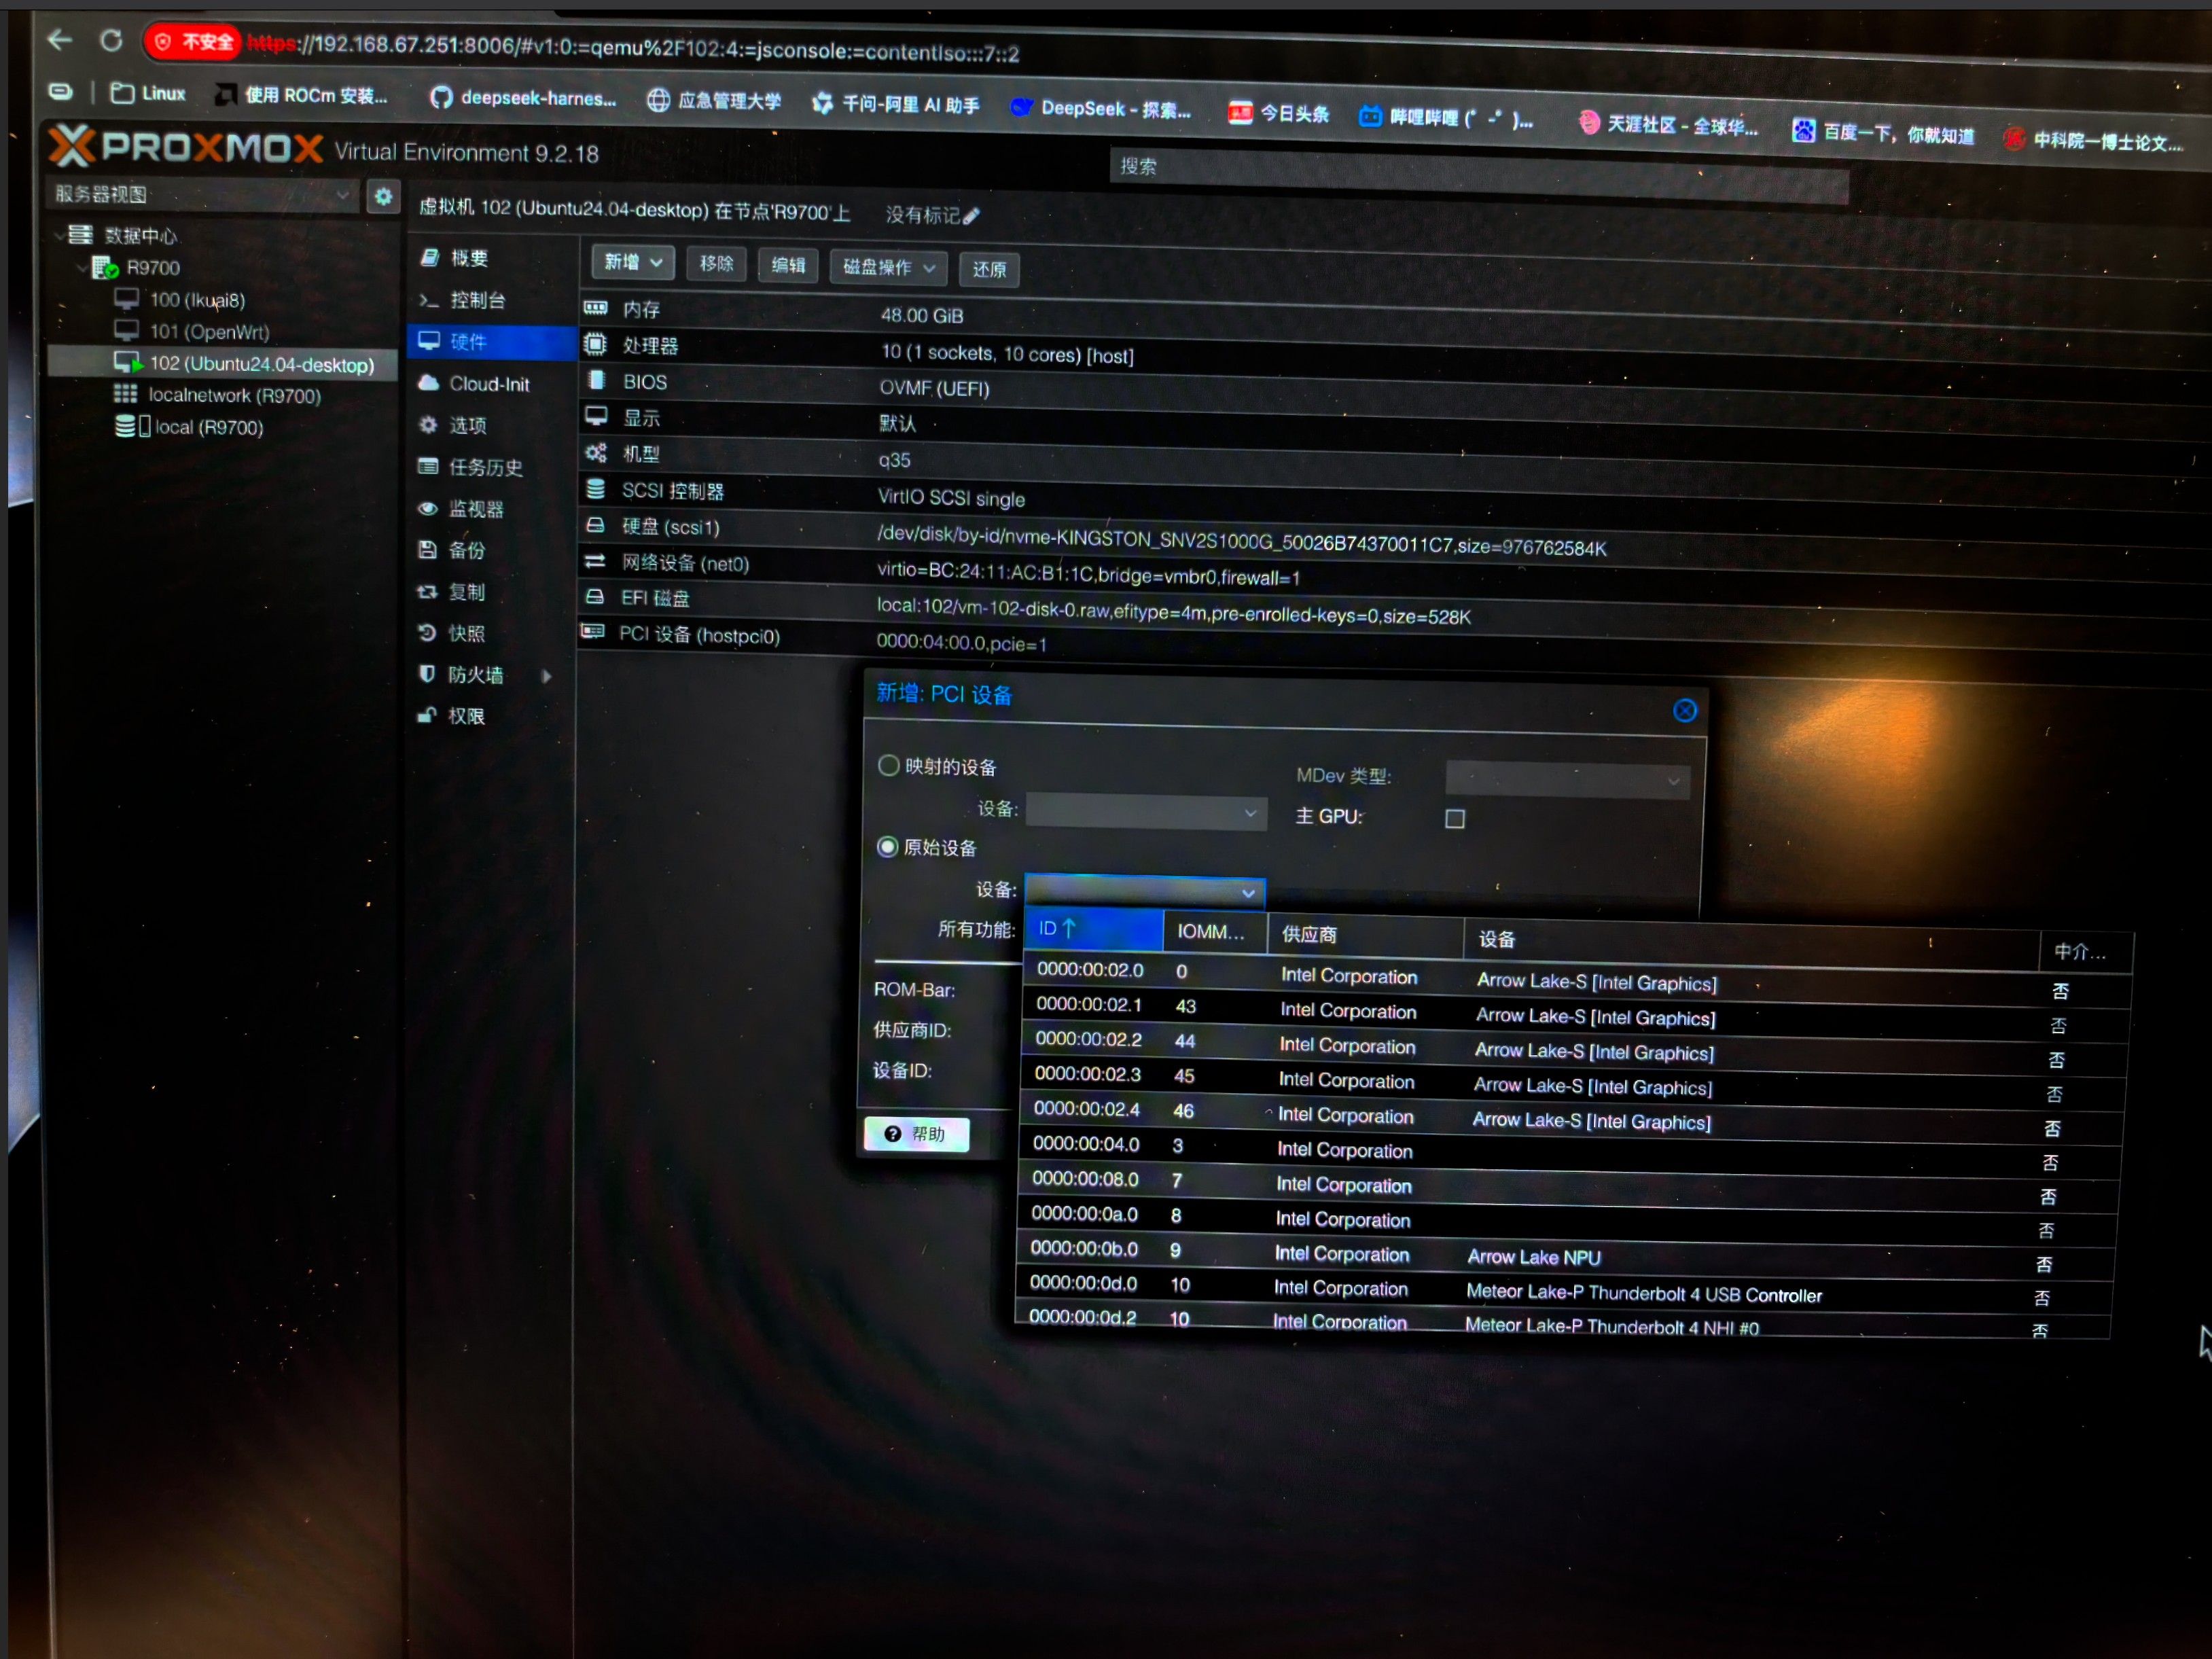This screenshot has width=2212, height=1659.
Task: Click the 帮助 button
Action: (917, 1134)
